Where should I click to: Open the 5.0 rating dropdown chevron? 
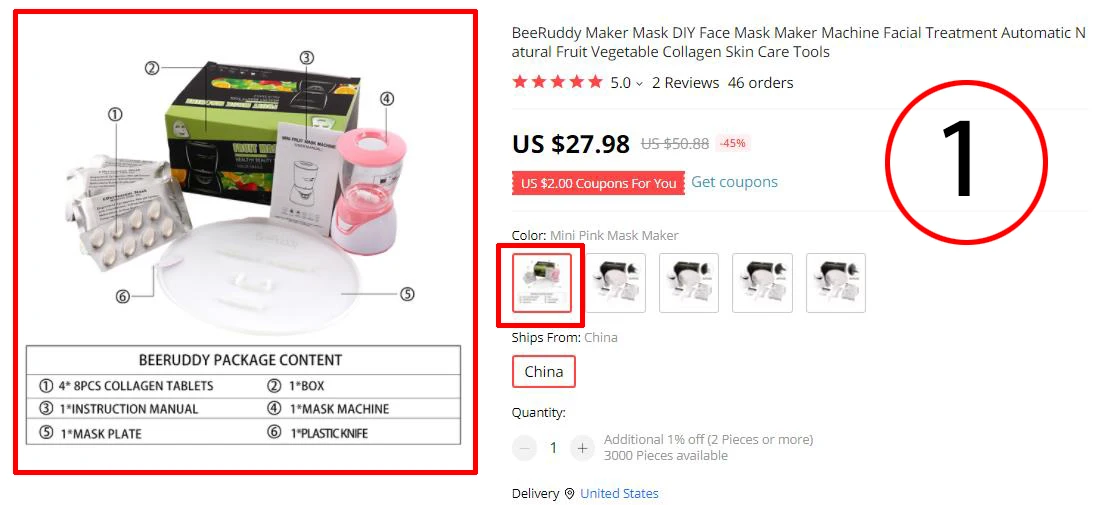tap(639, 84)
